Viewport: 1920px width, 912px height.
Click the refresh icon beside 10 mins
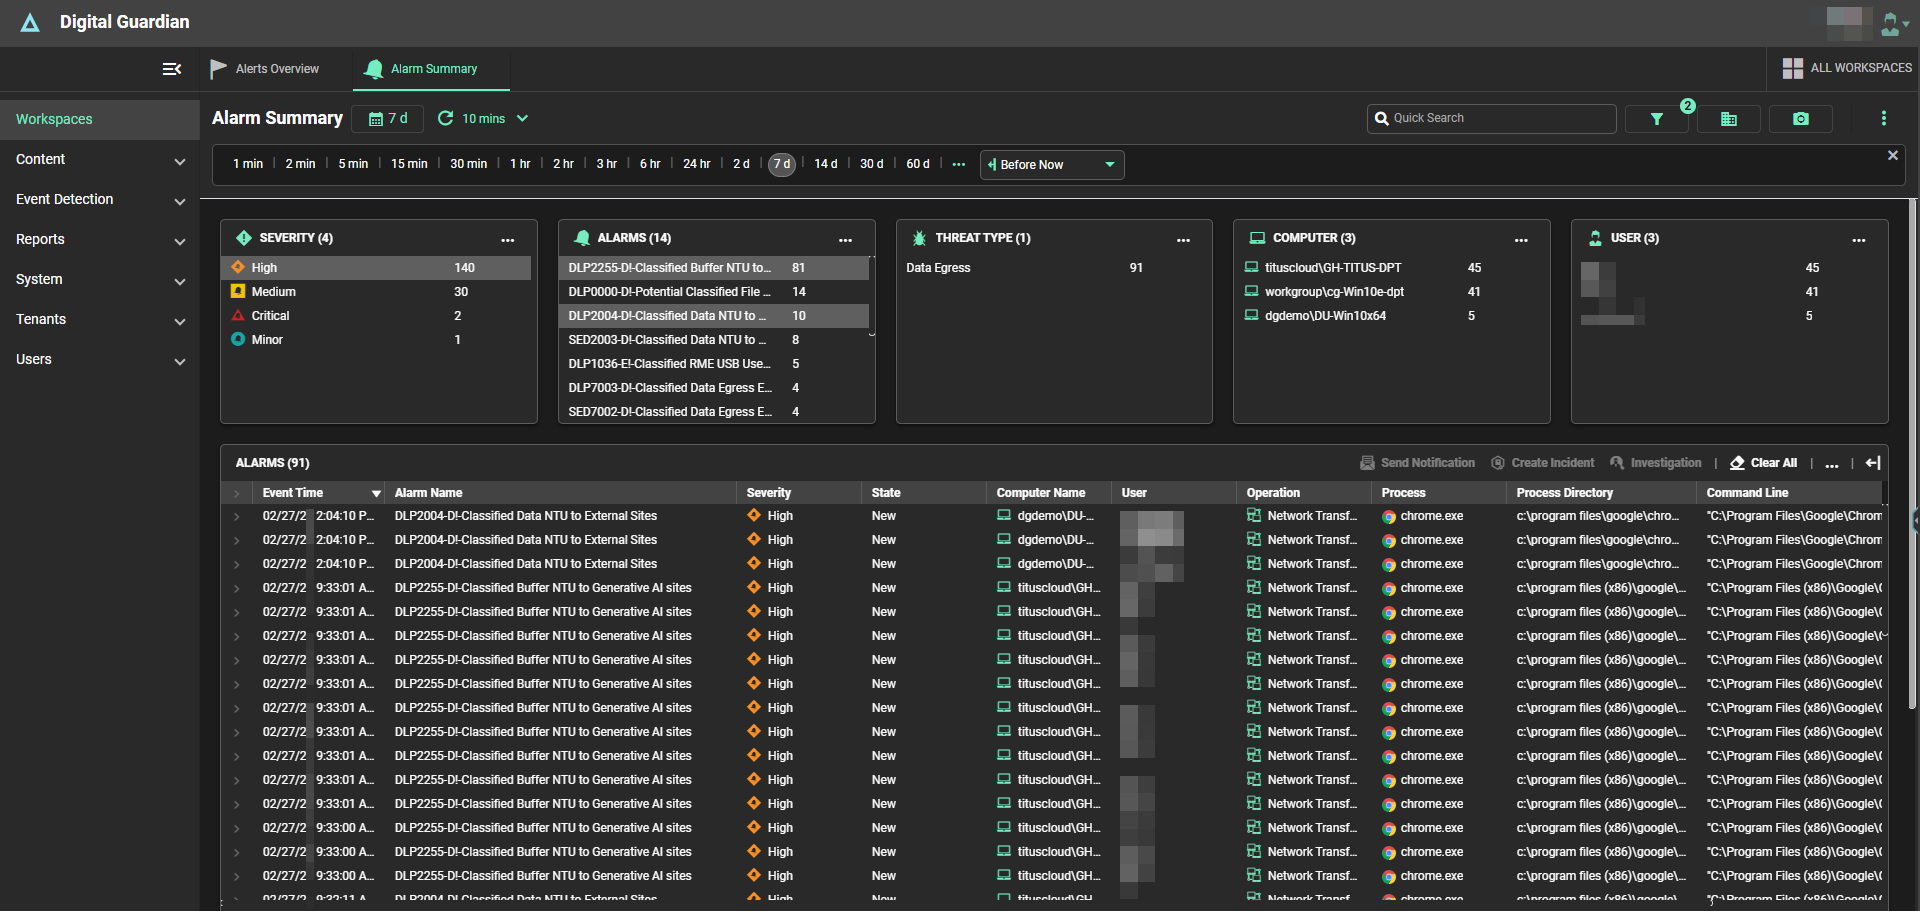446,118
